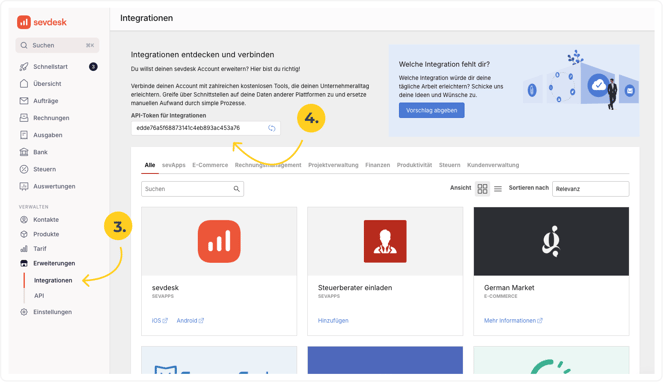
Task: Click the Erweiterungen store icon
Action: [x=24, y=263]
